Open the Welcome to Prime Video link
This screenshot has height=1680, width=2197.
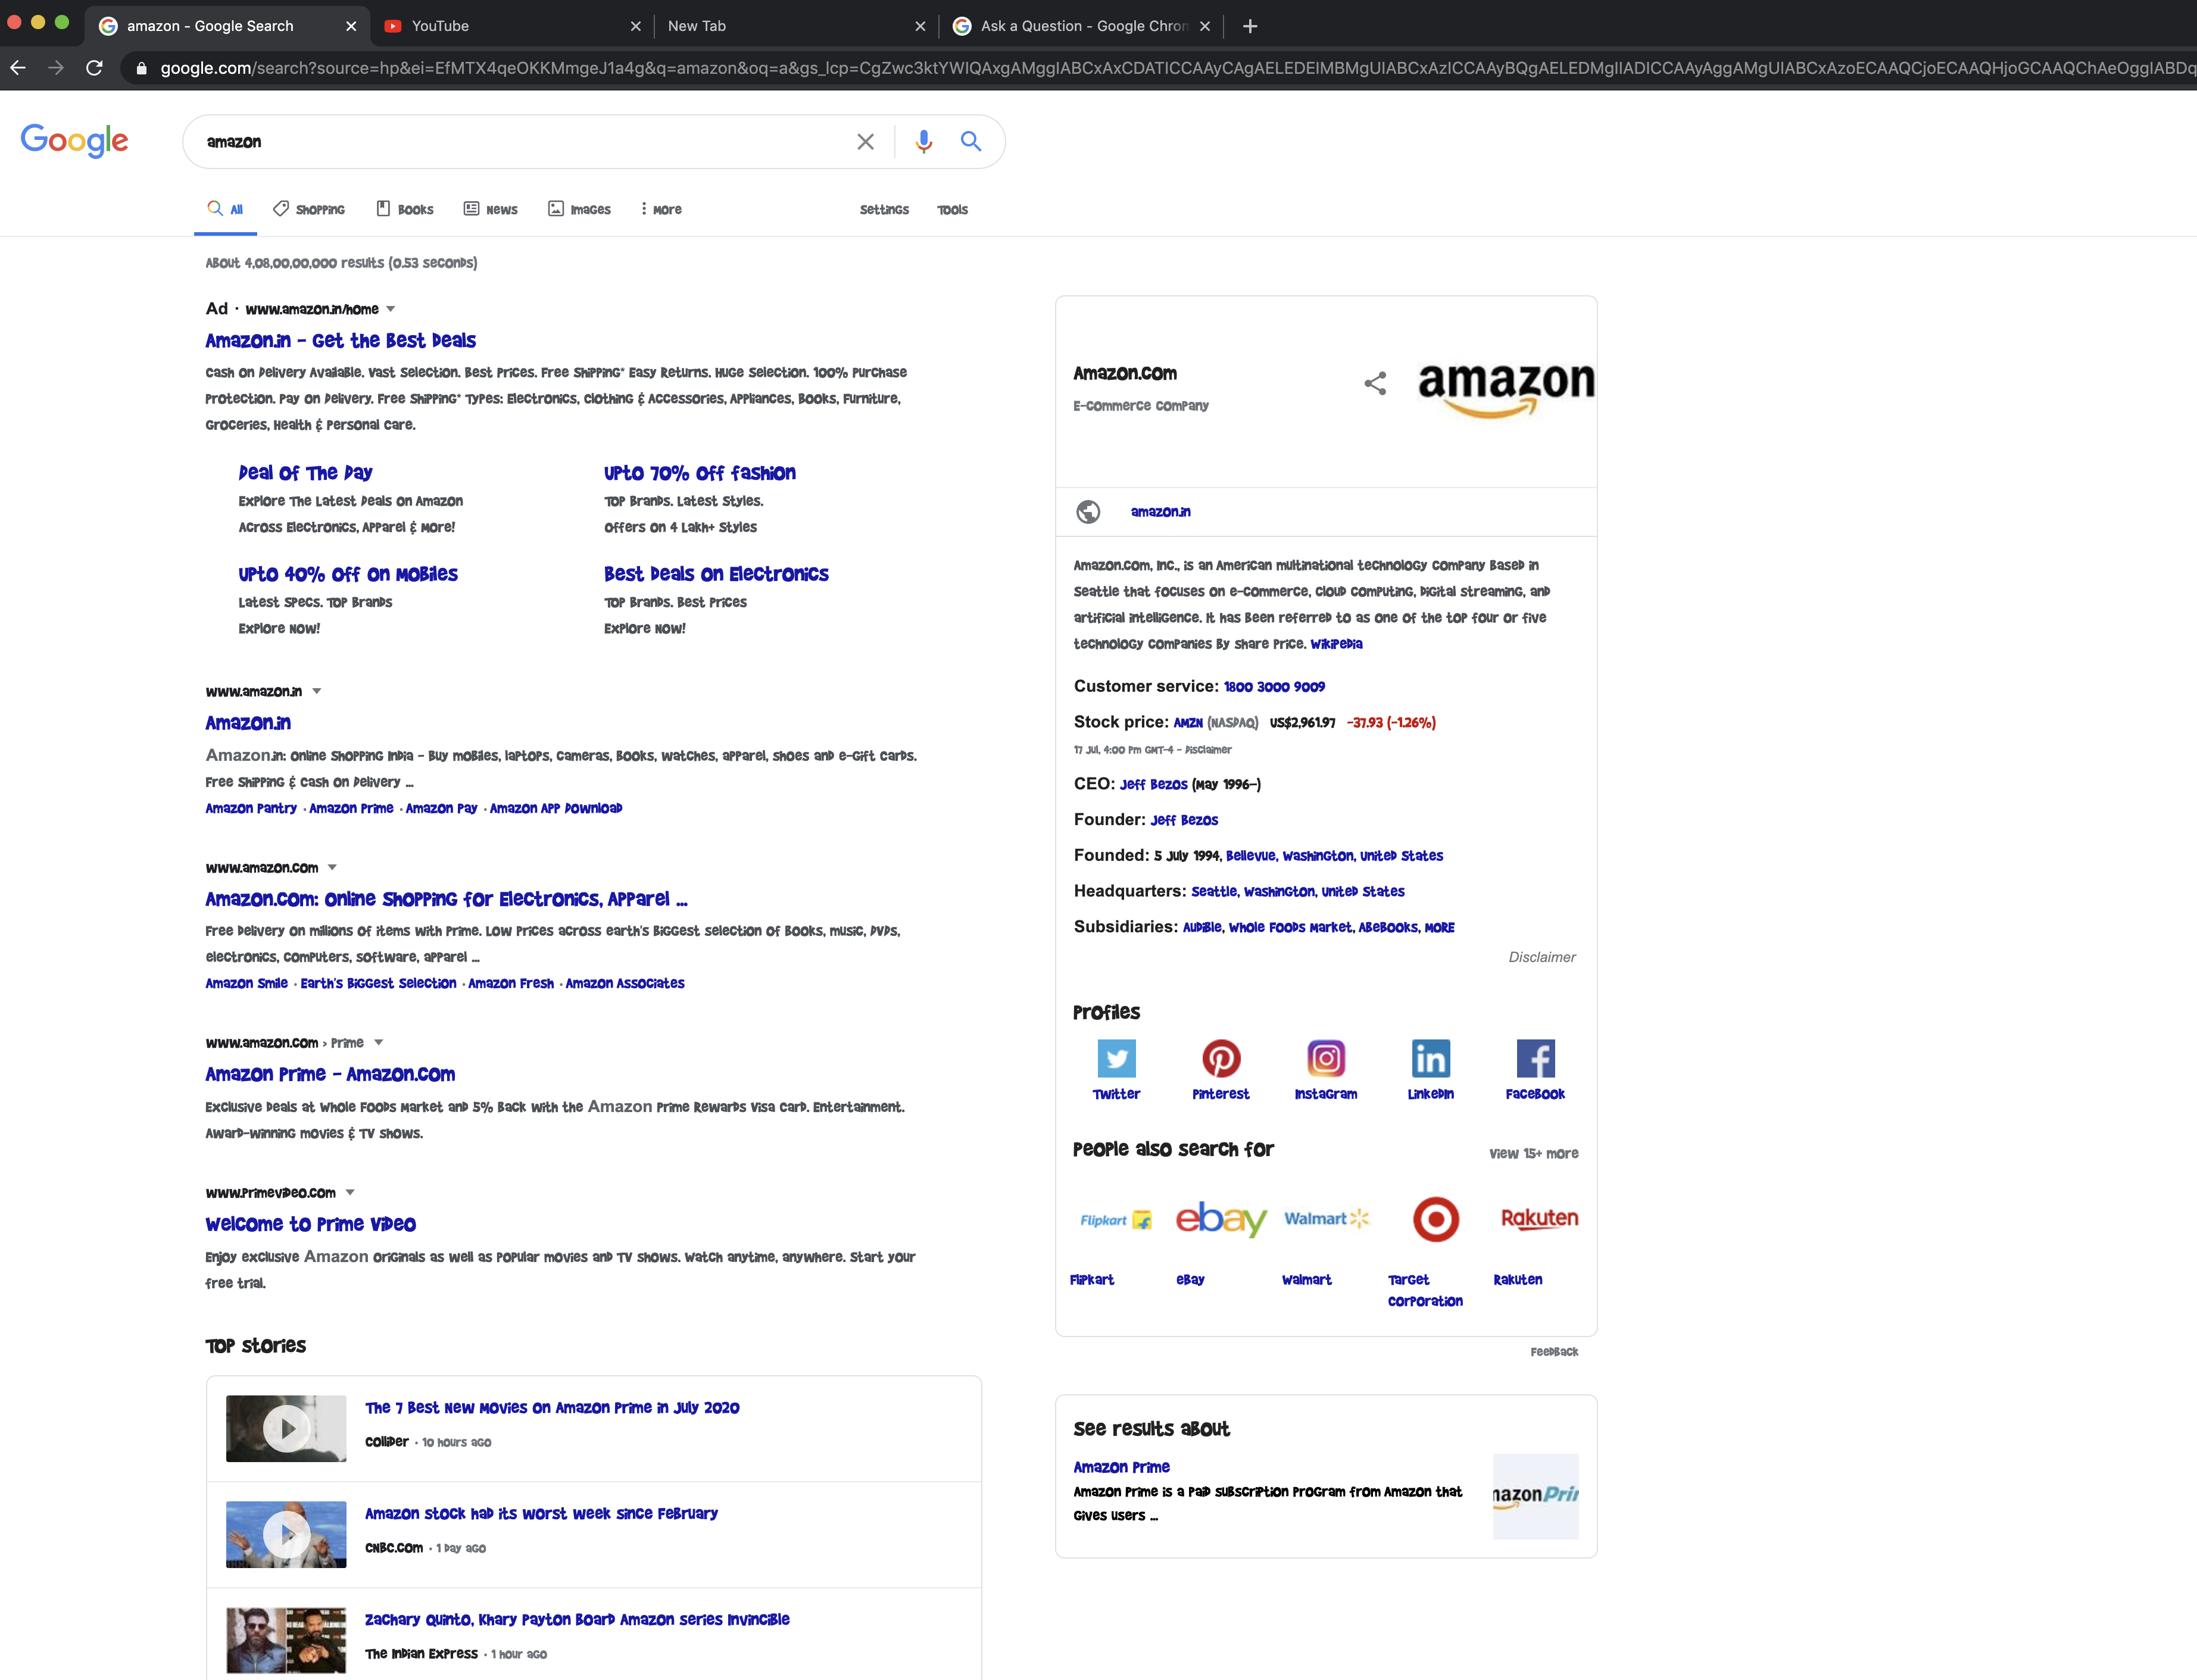[310, 1224]
